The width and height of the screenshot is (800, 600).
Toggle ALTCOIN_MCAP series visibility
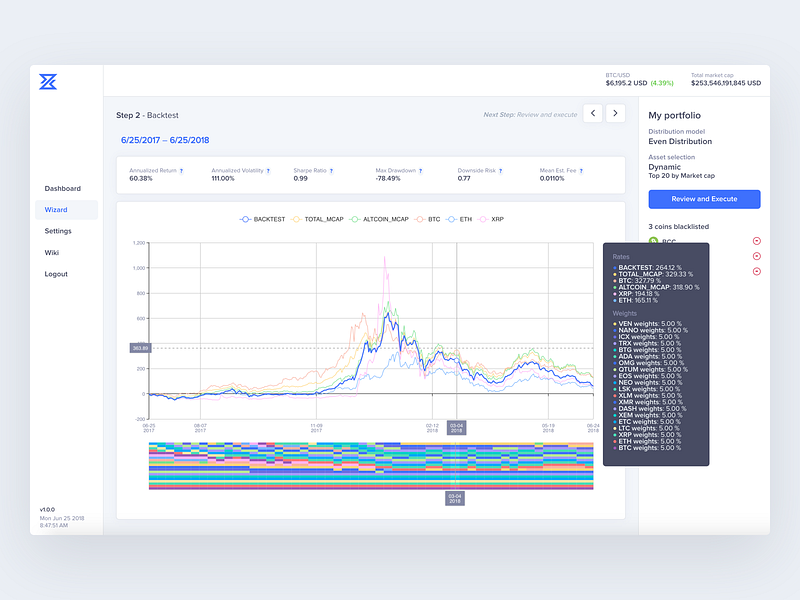[379, 219]
